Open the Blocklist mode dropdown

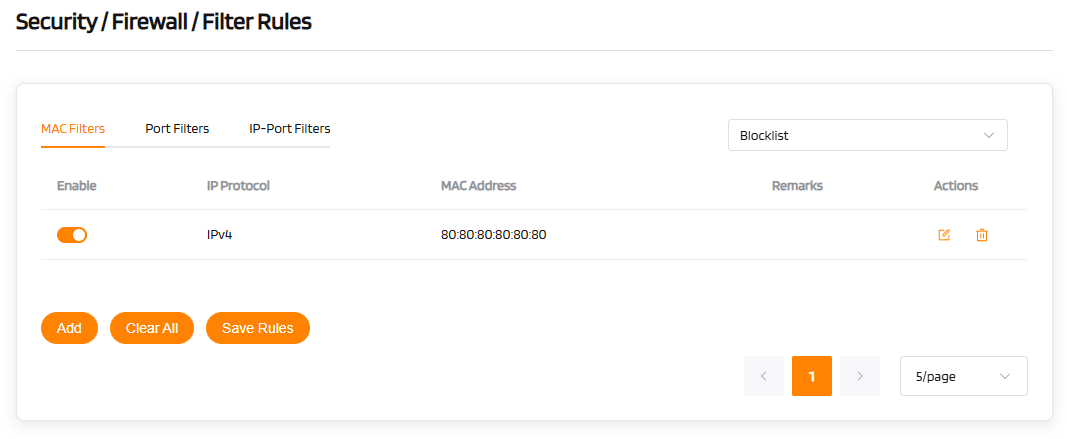867,135
